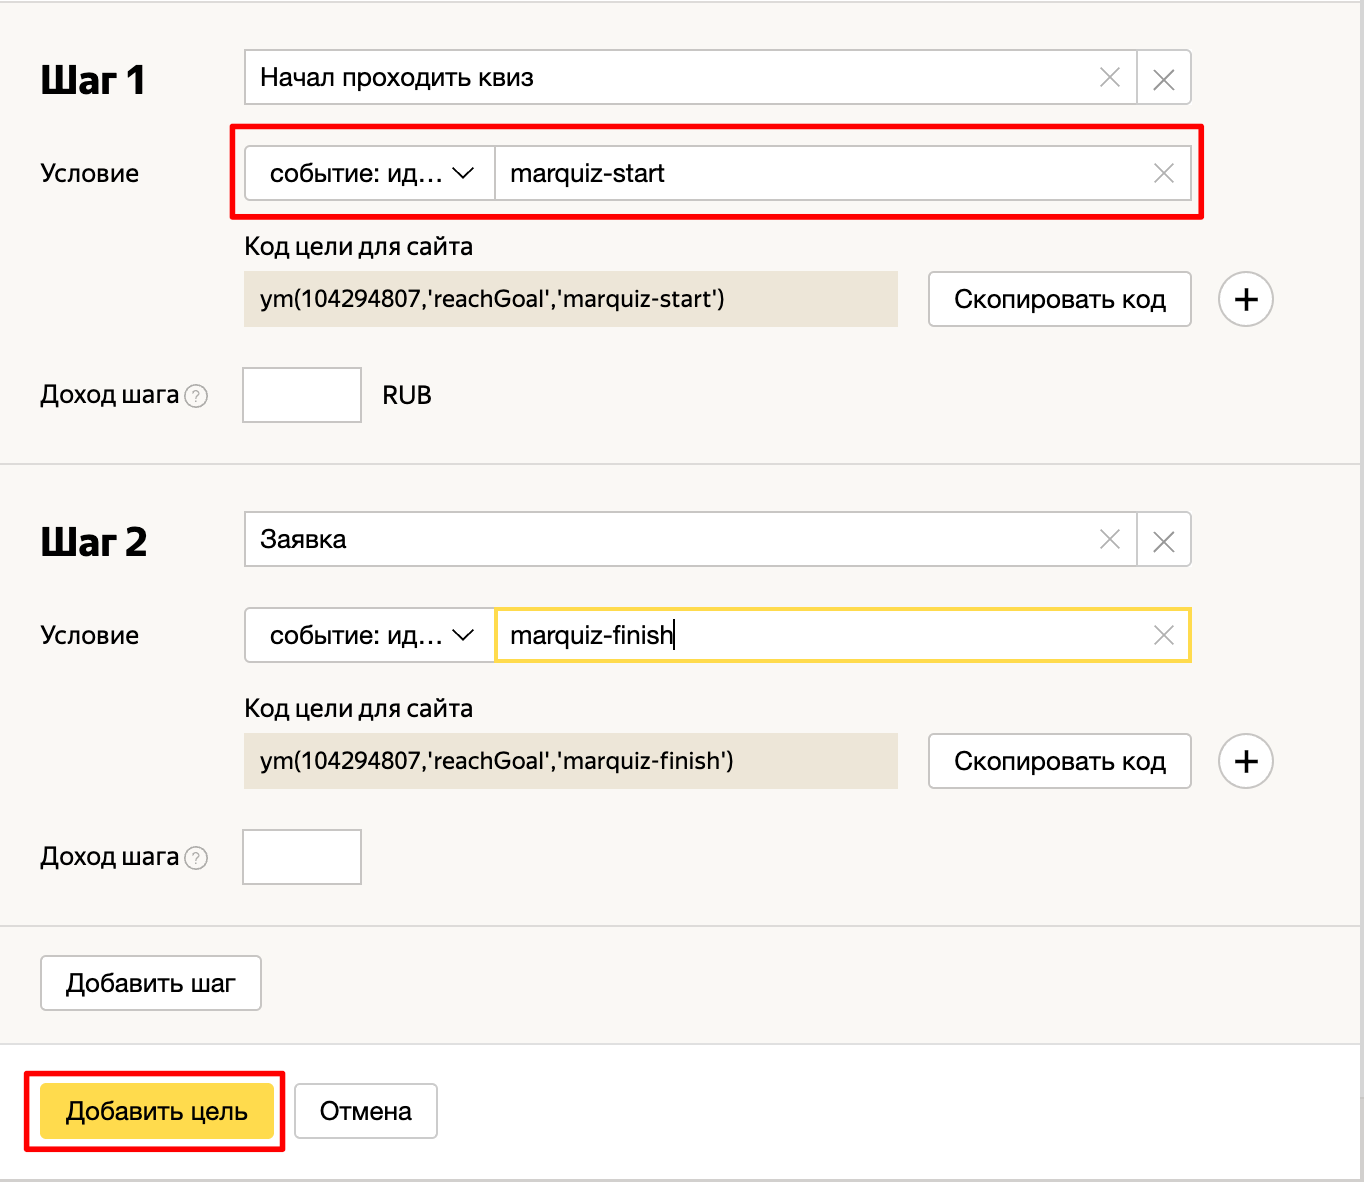
Task: Clear the Step 1 name field text
Action: 1109,78
